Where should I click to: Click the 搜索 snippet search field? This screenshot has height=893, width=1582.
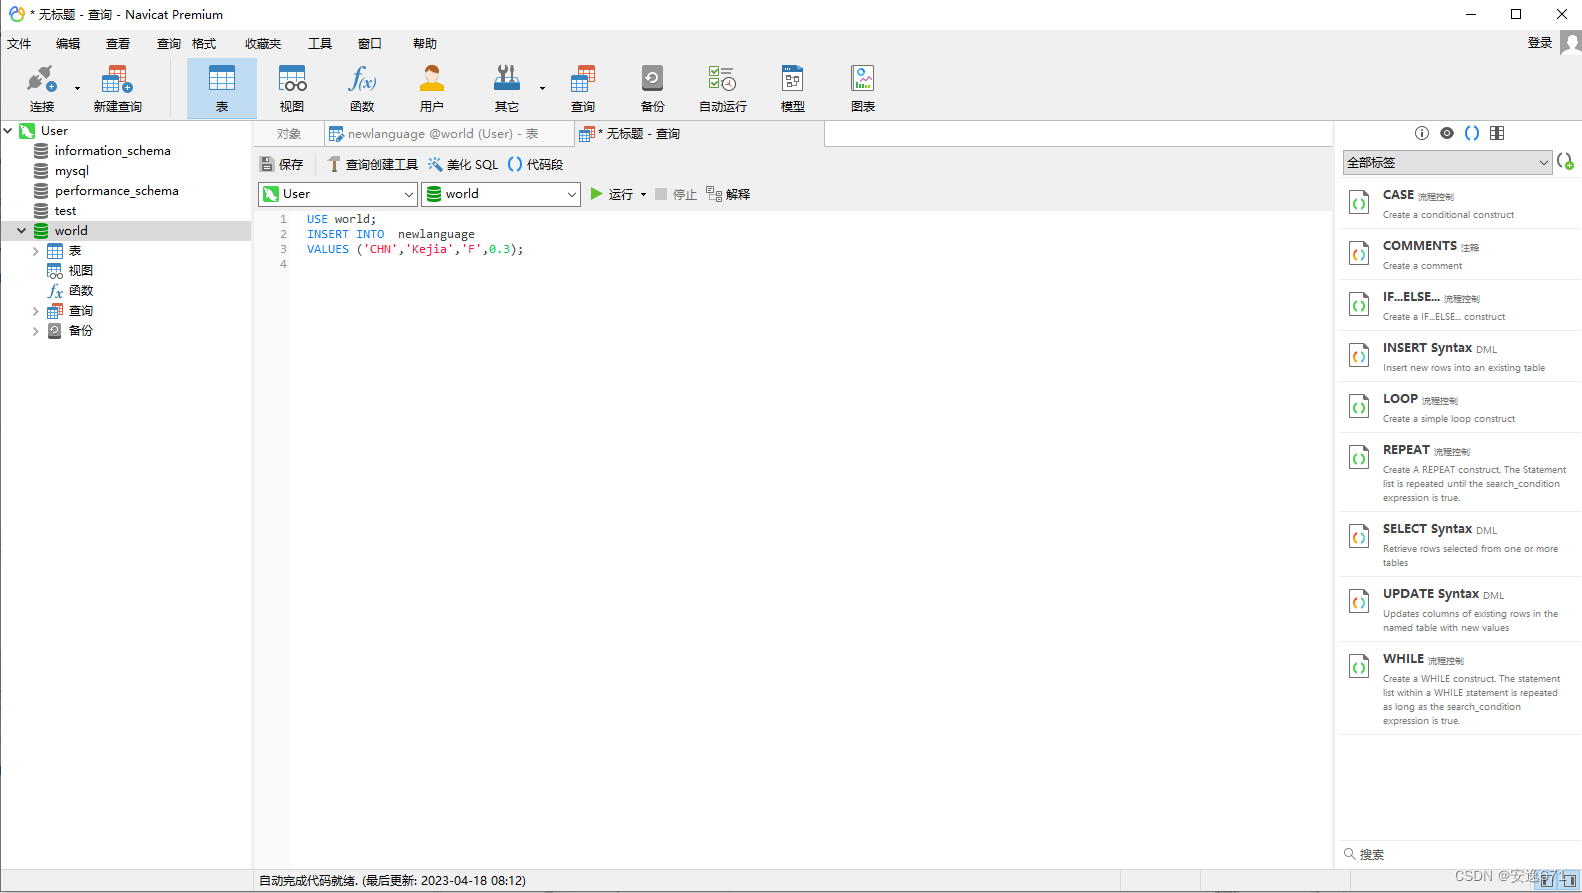pyautogui.click(x=1459, y=854)
